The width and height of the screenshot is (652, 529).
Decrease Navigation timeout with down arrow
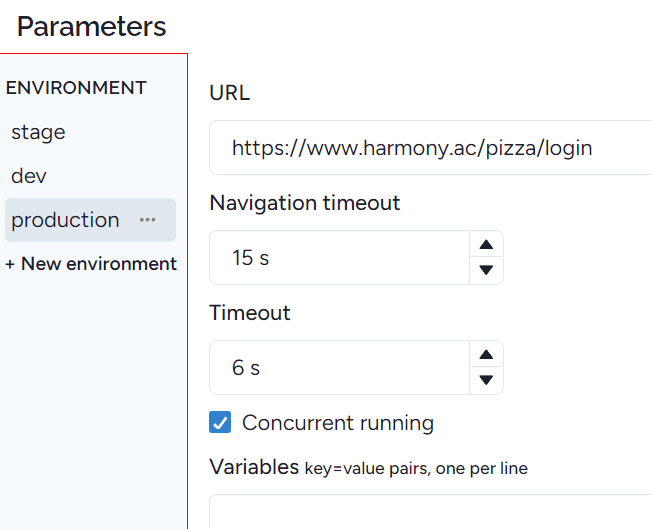tap(486, 270)
